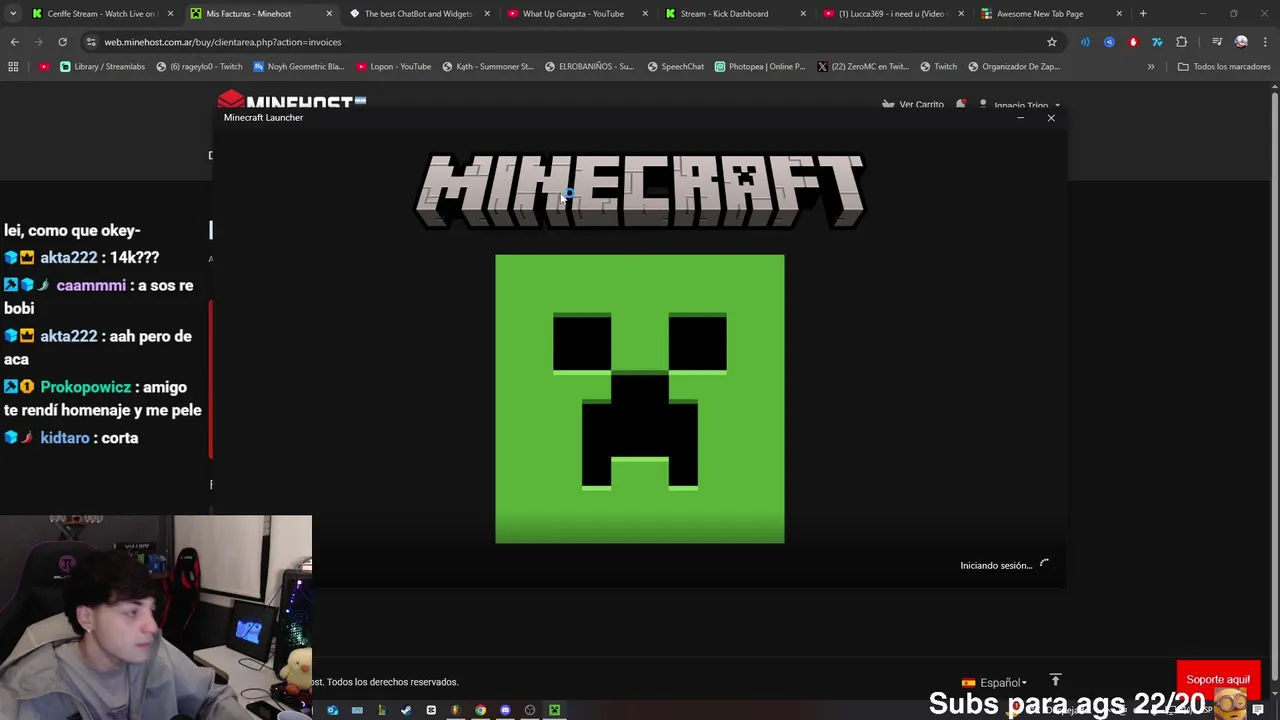Open Discord from taskbar
The image size is (1280, 720).
[x=505, y=710]
